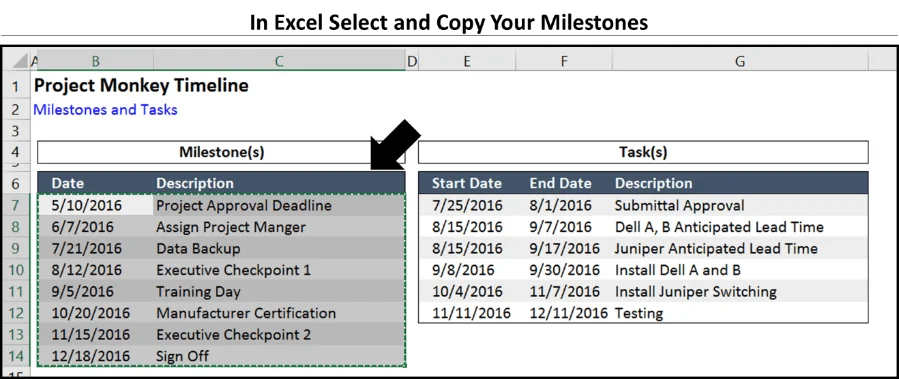Image resolution: width=899 pixels, height=379 pixels.
Task: Select the Training Day cell
Action: (279, 291)
